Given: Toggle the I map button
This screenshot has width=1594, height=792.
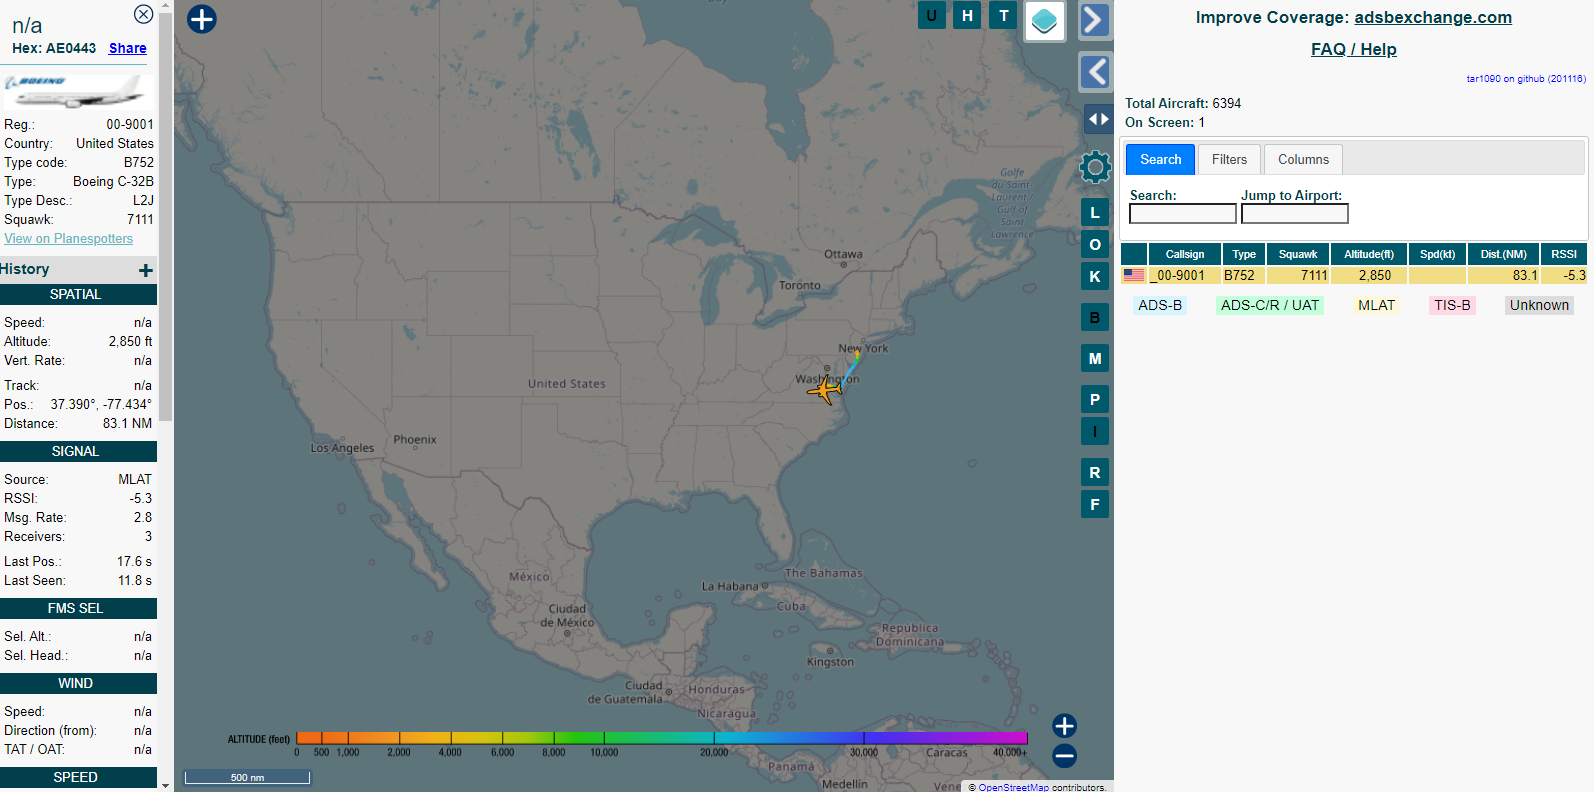Looking at the screenshot, I should (1095, 431).
